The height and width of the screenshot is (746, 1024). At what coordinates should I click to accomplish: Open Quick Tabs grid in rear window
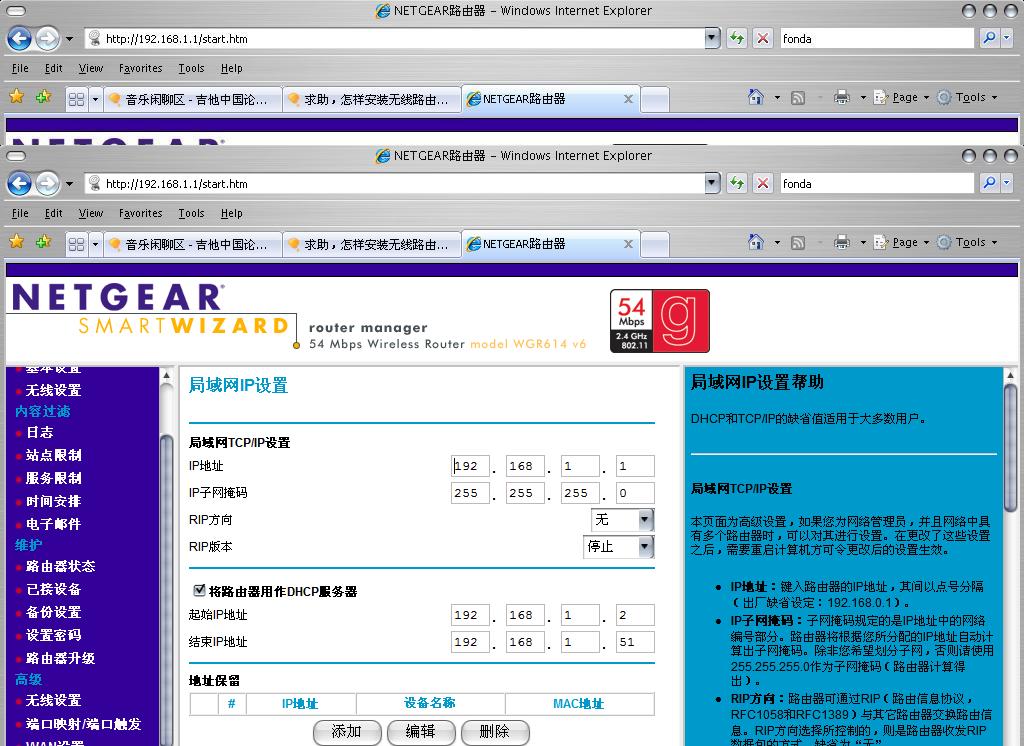(x=76, y=99)
